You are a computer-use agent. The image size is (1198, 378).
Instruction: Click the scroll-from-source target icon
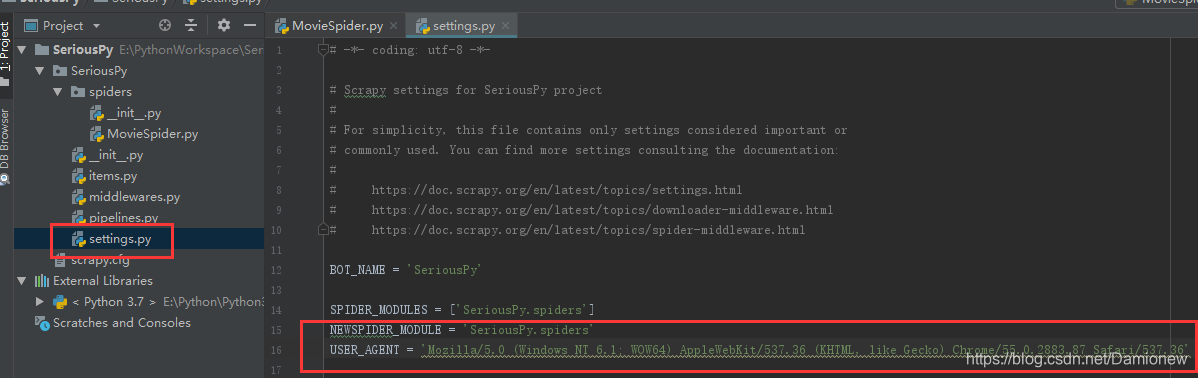[165, 25]
